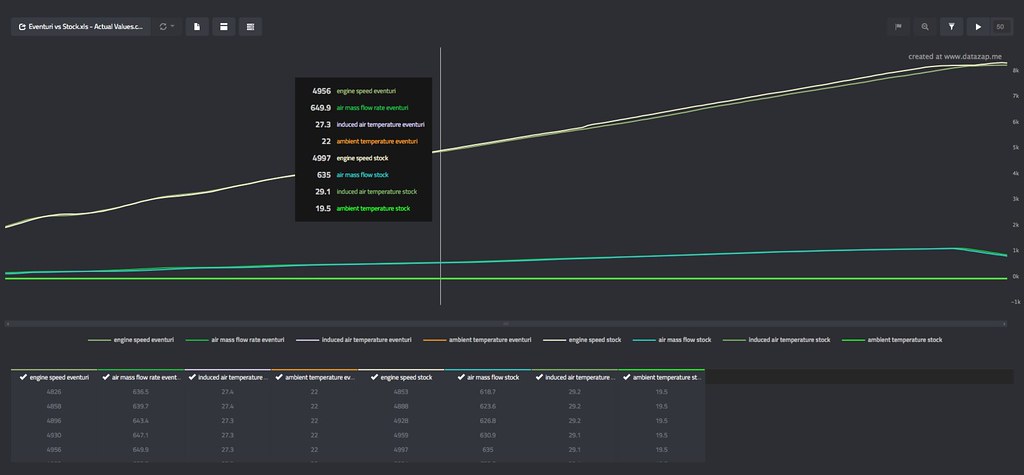Image resolution: width=1024 pixels, height=475 pixels.
Task: Click the playback speed field showing 50
Action: tap(999, 27)
